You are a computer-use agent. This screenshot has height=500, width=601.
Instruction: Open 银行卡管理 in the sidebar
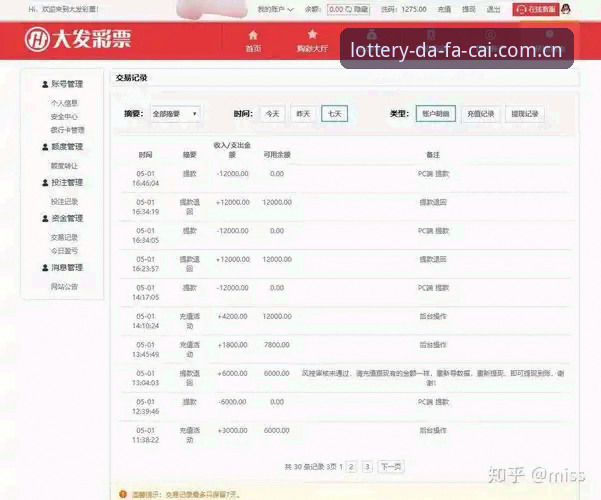pyautogui.click(x=67, y=130)
